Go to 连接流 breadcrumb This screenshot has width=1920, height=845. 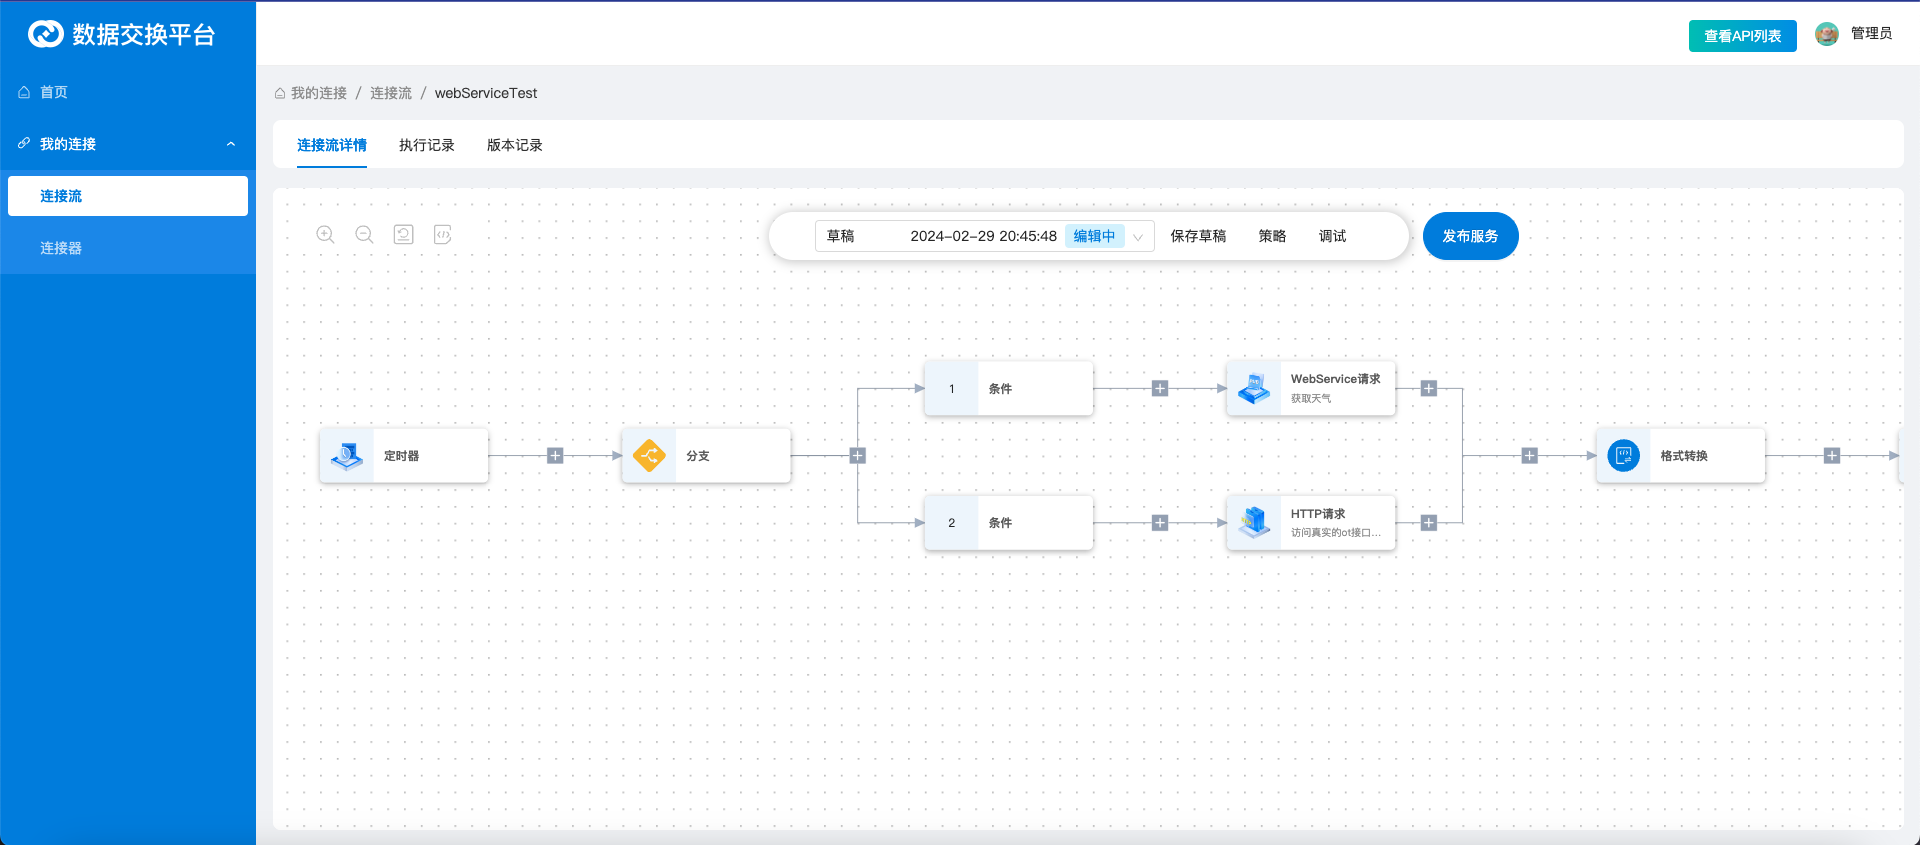(391, 93)
